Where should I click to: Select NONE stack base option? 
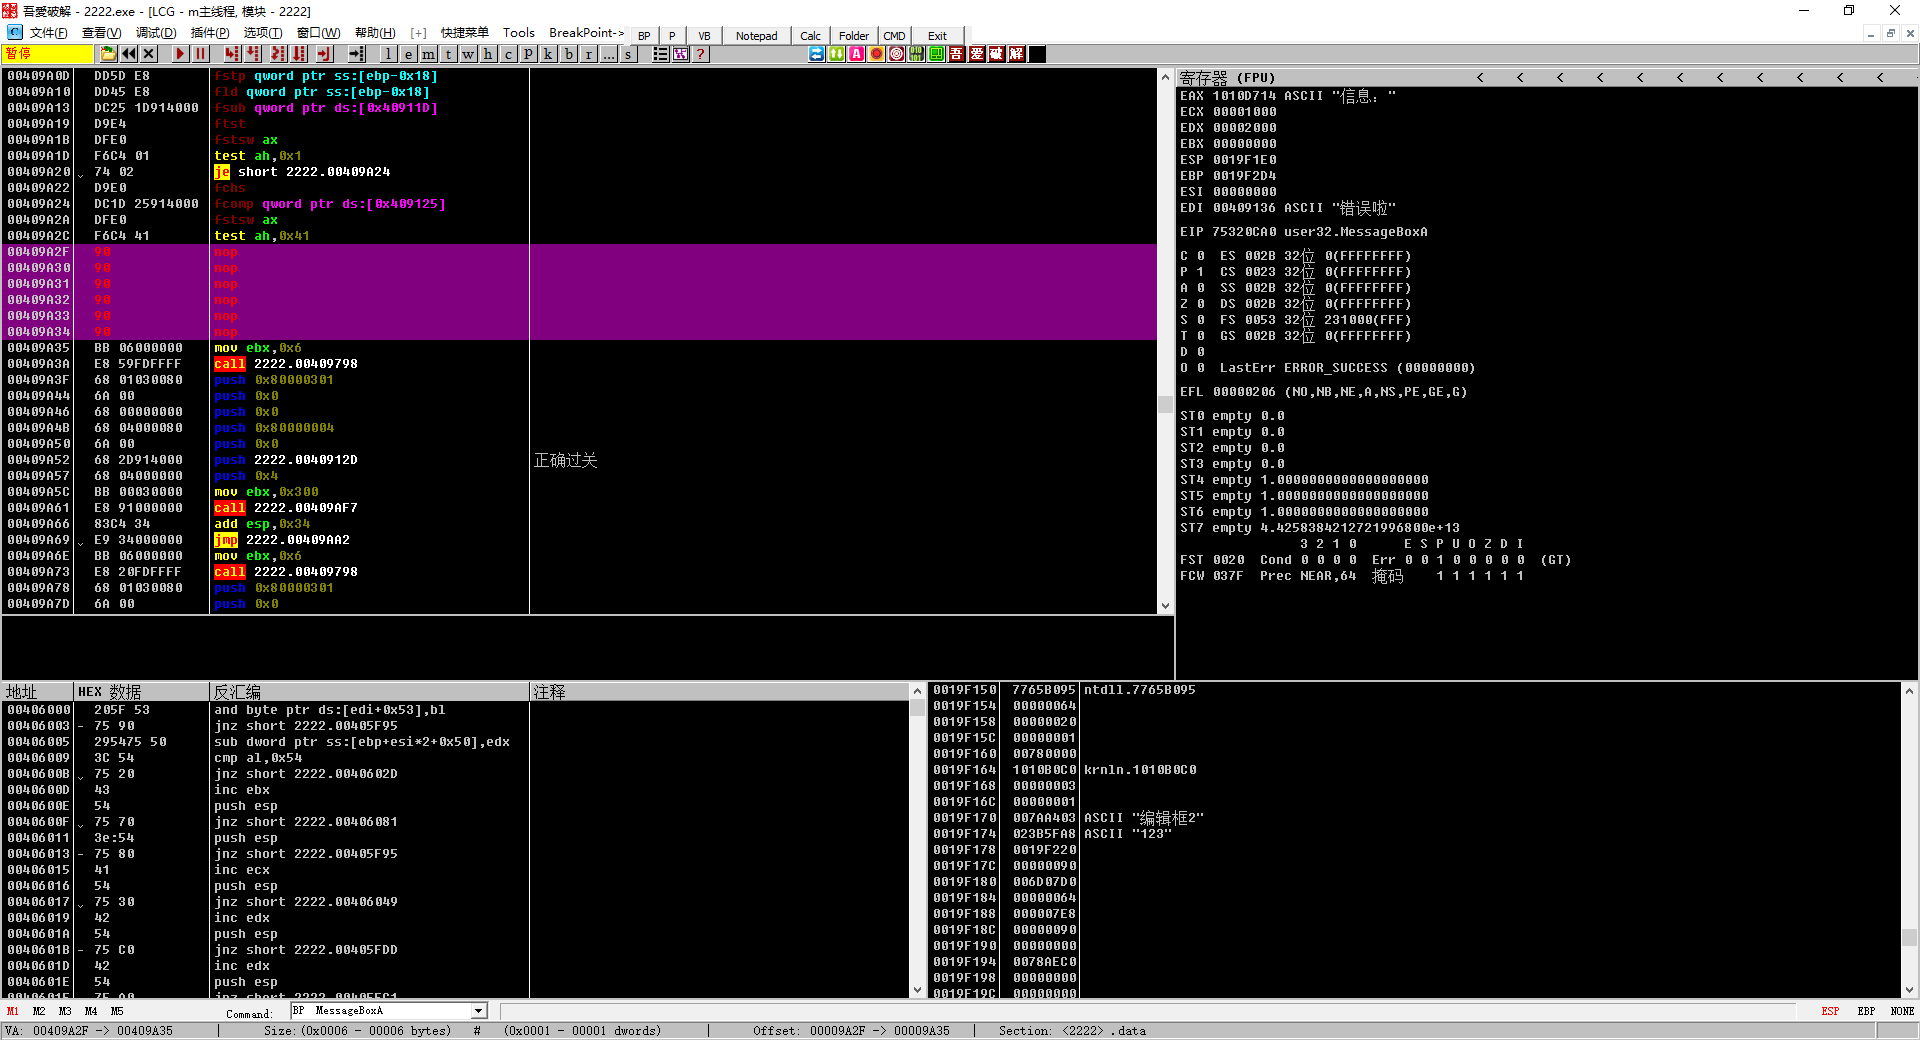[x=1902, y=1012]
